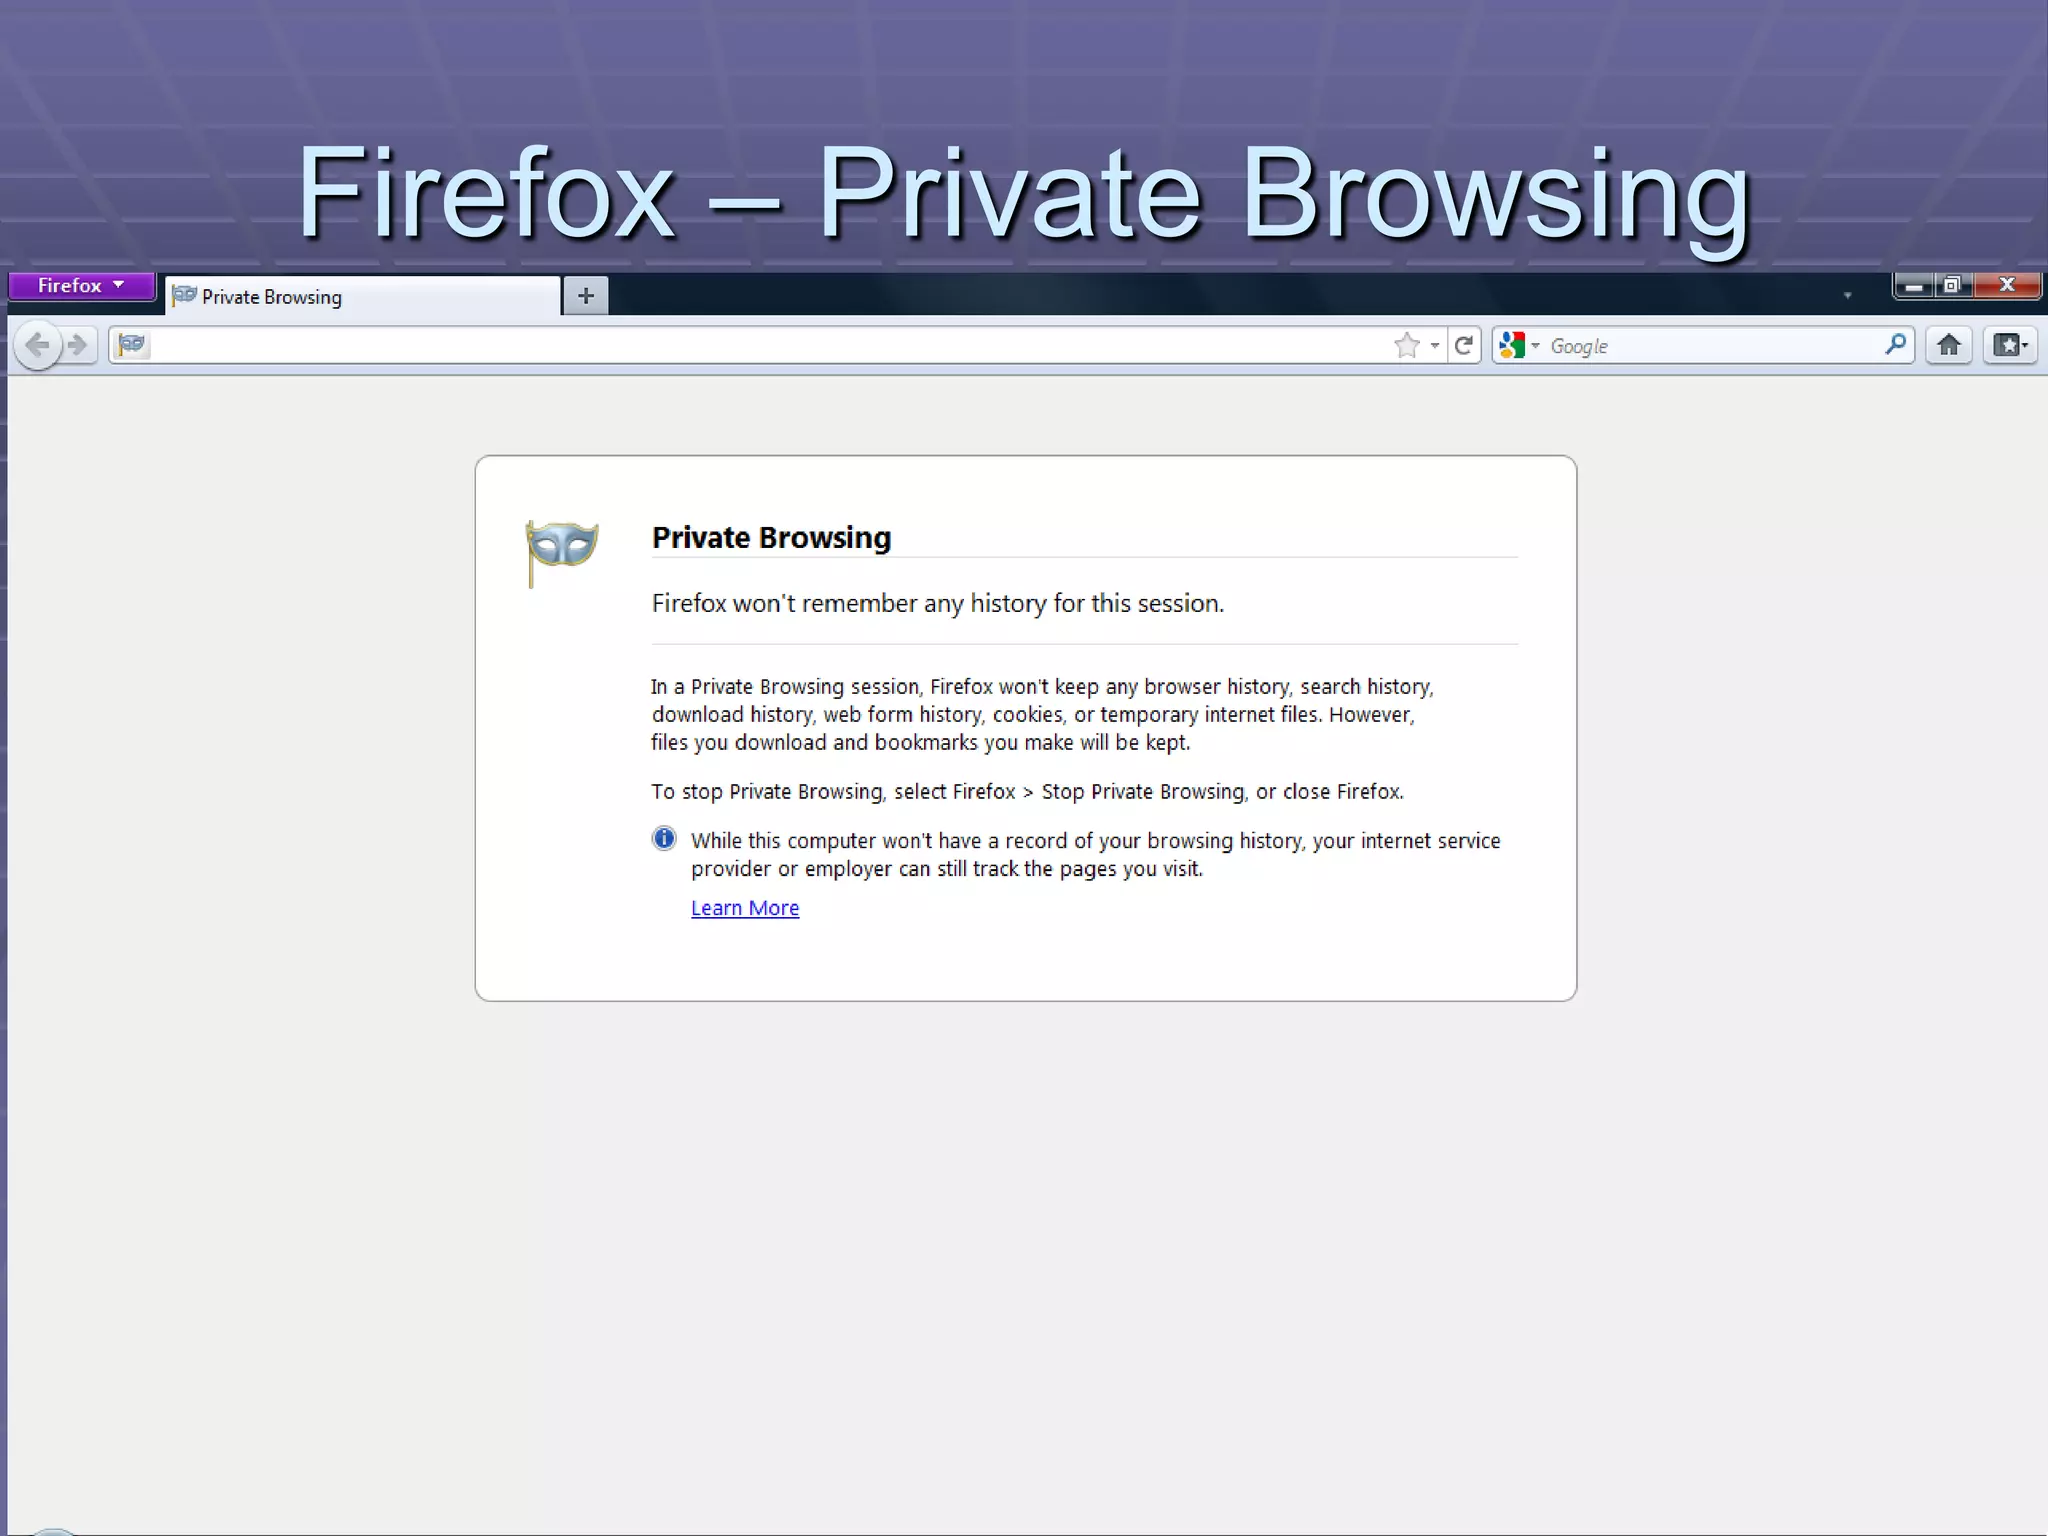Run search with the magnifying glass icon
This screenshot has width=2048, height=1536.
pyautogui.click(x=1895, y=345)
